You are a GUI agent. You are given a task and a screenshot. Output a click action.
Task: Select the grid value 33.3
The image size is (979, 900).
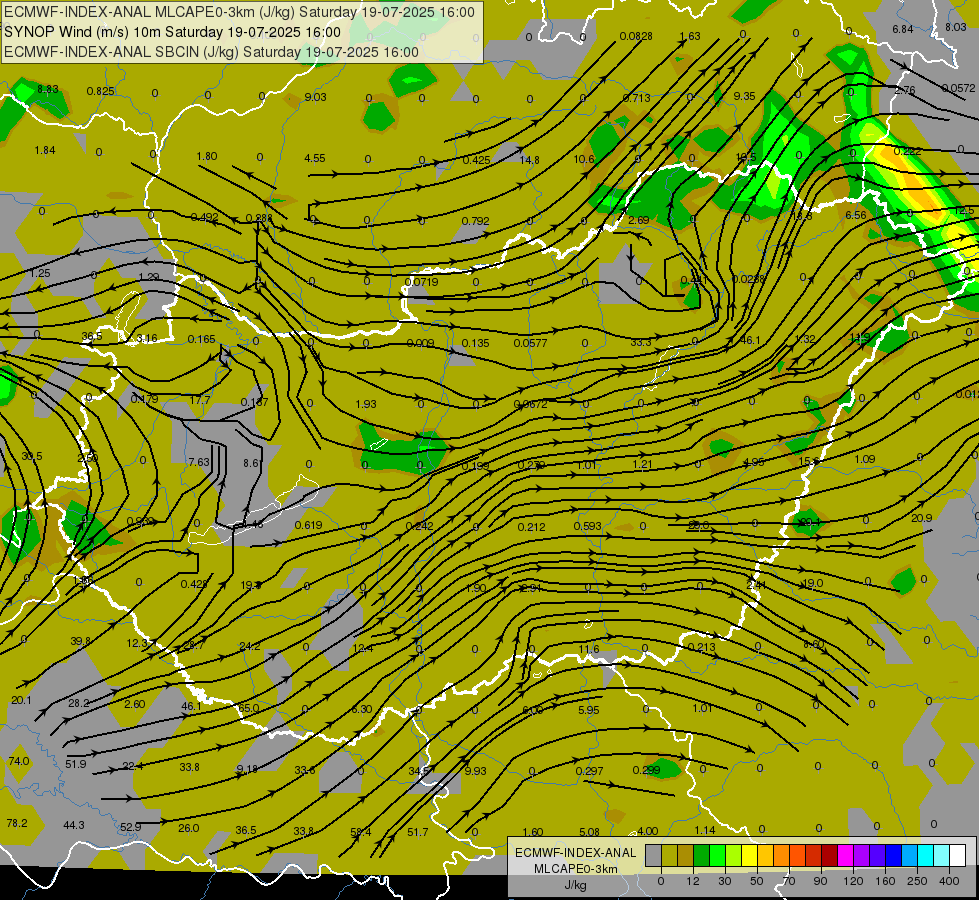click(x=641, y=342)
